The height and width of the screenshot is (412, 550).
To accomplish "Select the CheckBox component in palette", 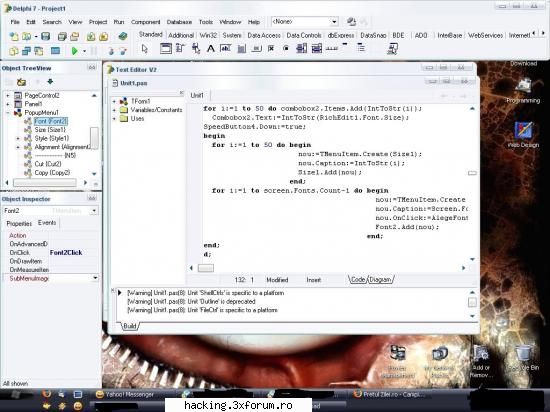I will pos(271,49).
